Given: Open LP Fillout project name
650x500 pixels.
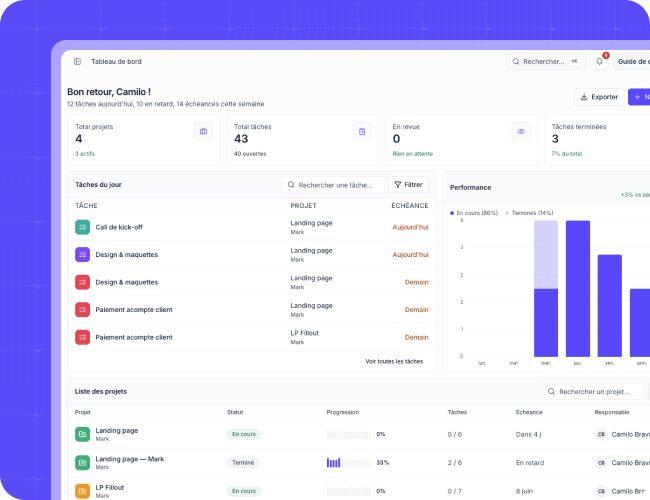Looking at the screenshot, I should (110, 487).
